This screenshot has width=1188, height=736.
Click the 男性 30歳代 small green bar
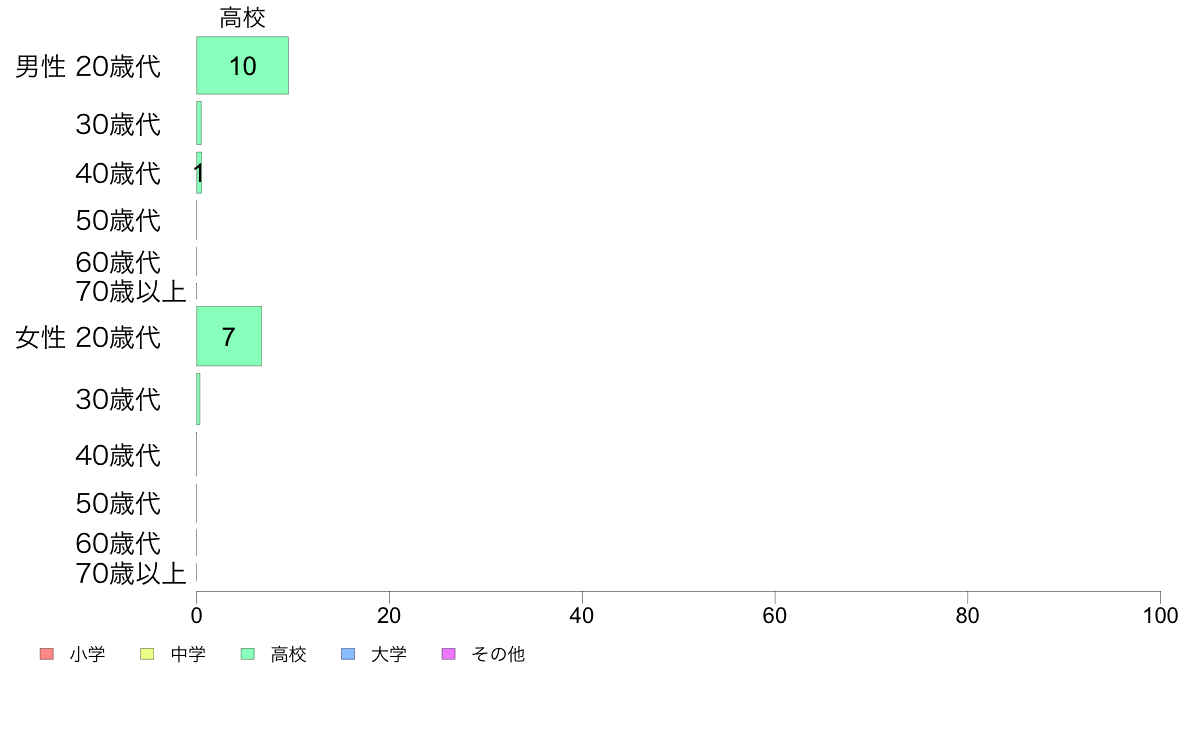coord(199,123)
